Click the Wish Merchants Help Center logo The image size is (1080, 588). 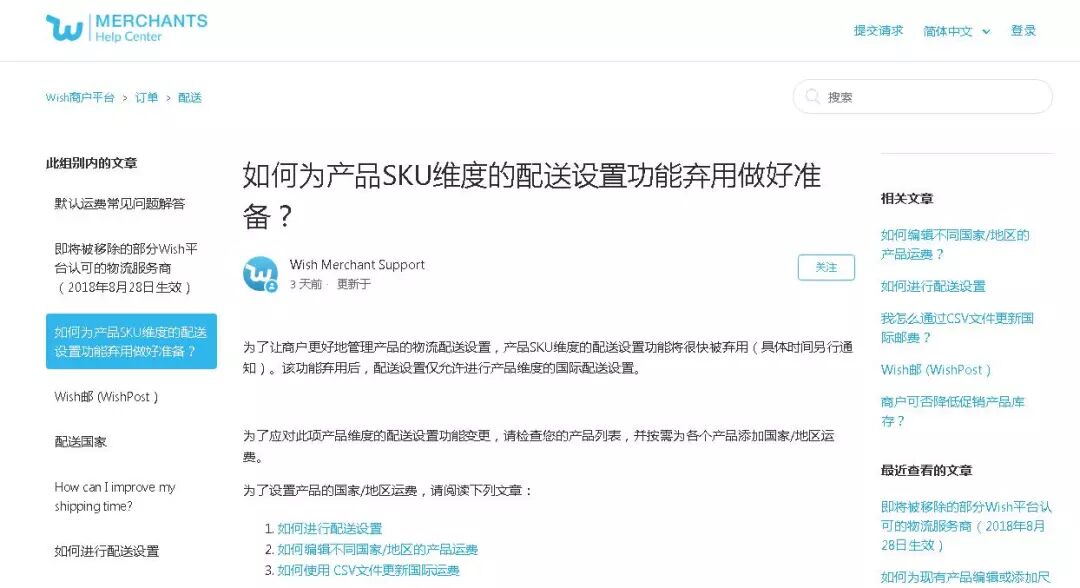click(x=127, y=28)
